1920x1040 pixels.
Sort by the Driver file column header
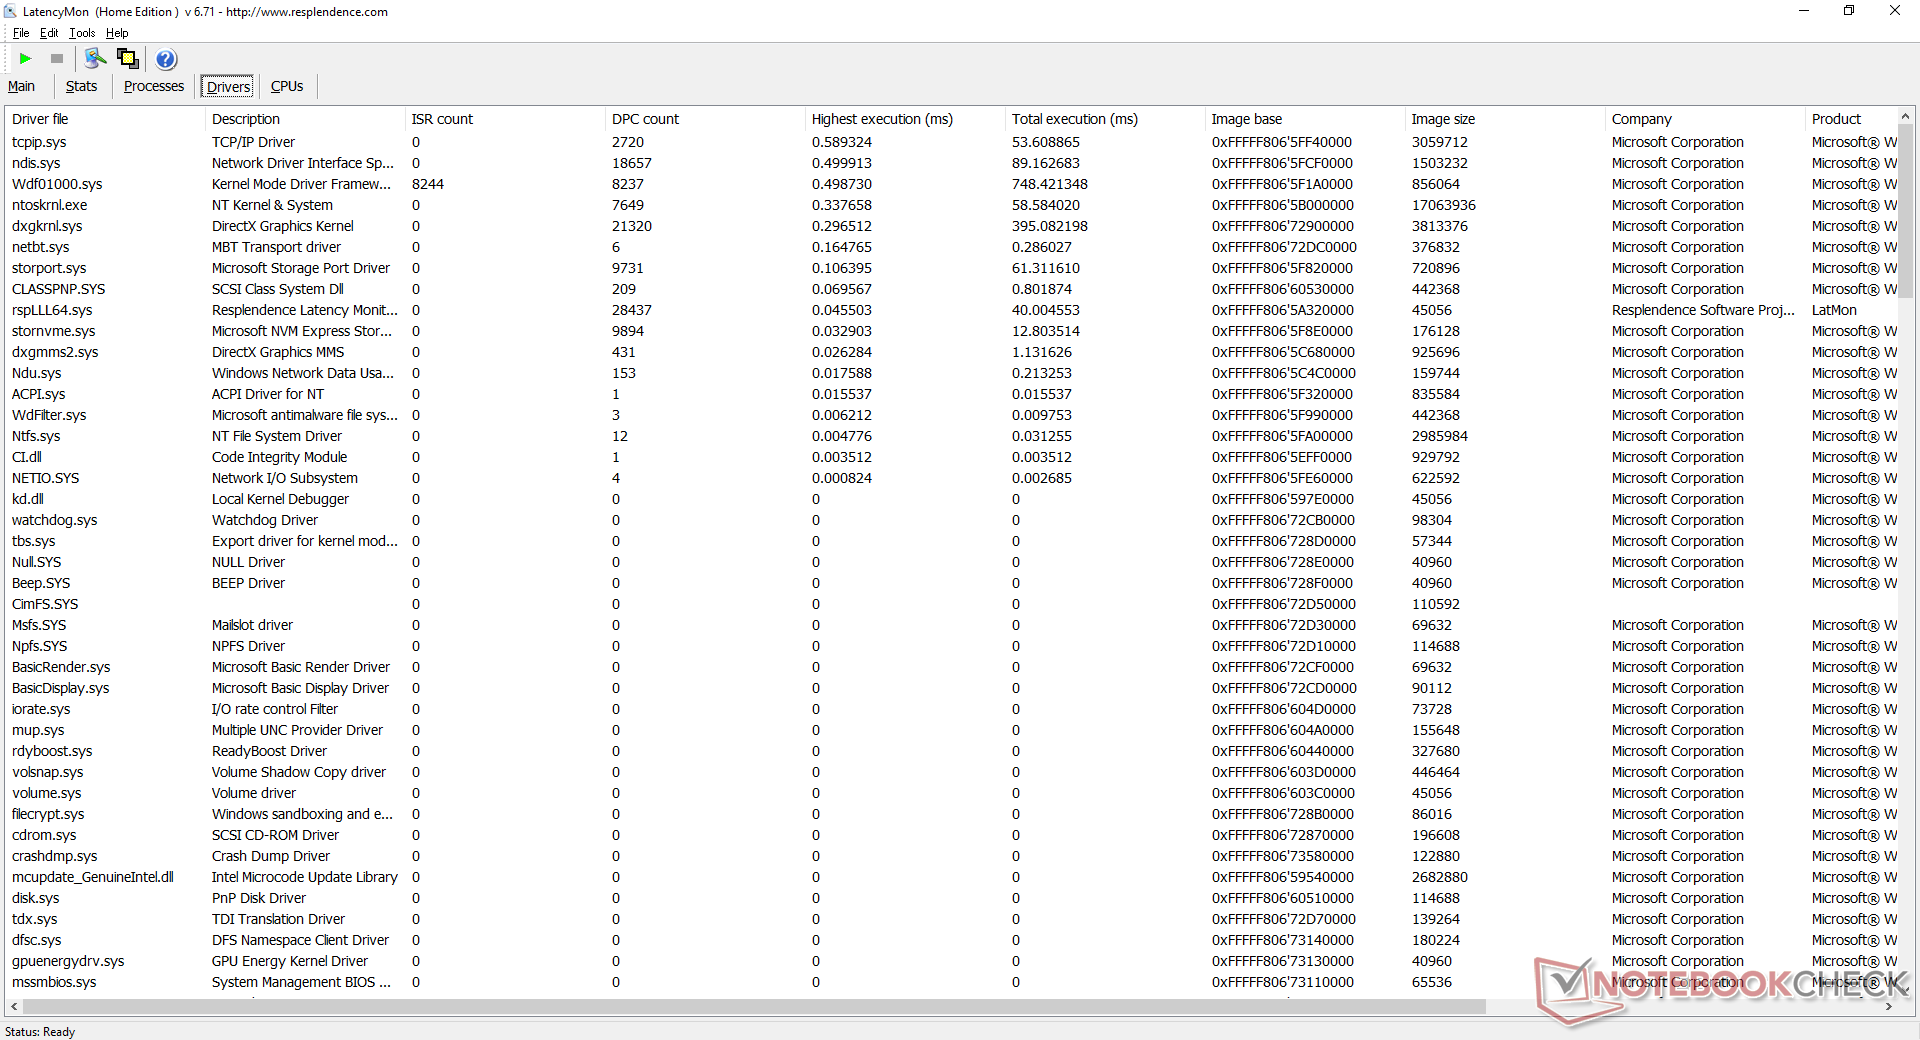pos(105,119)
